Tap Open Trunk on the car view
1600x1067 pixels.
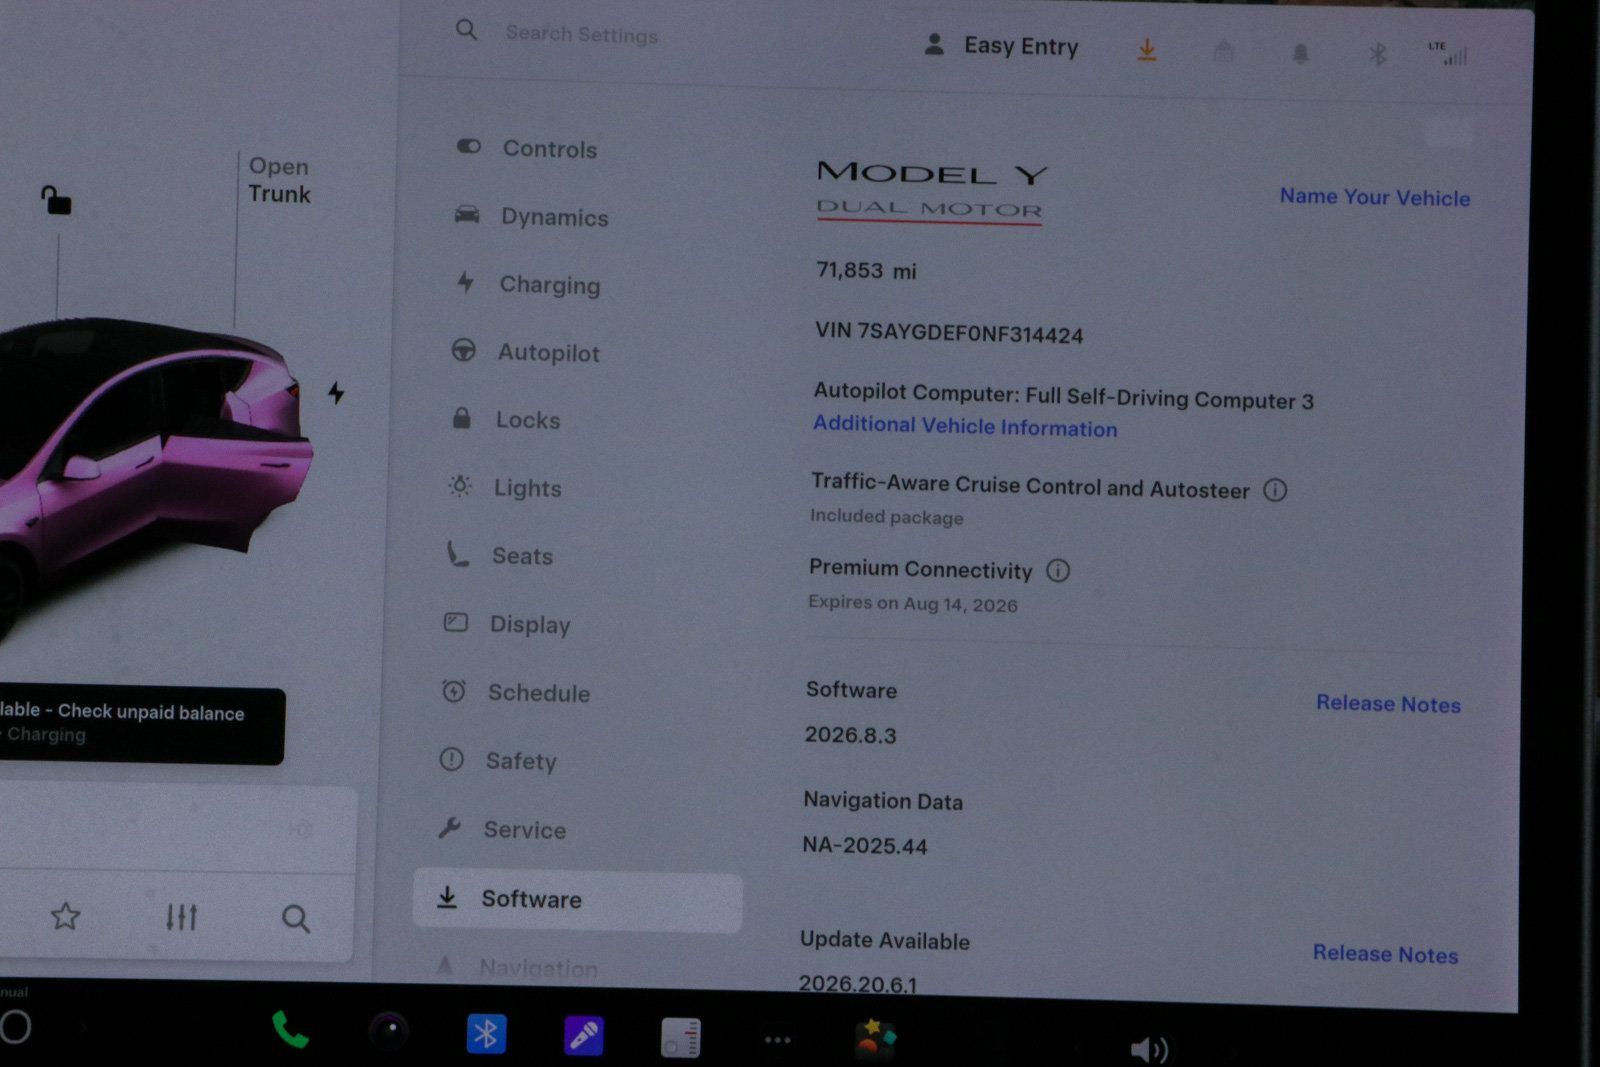pos(279,180)
